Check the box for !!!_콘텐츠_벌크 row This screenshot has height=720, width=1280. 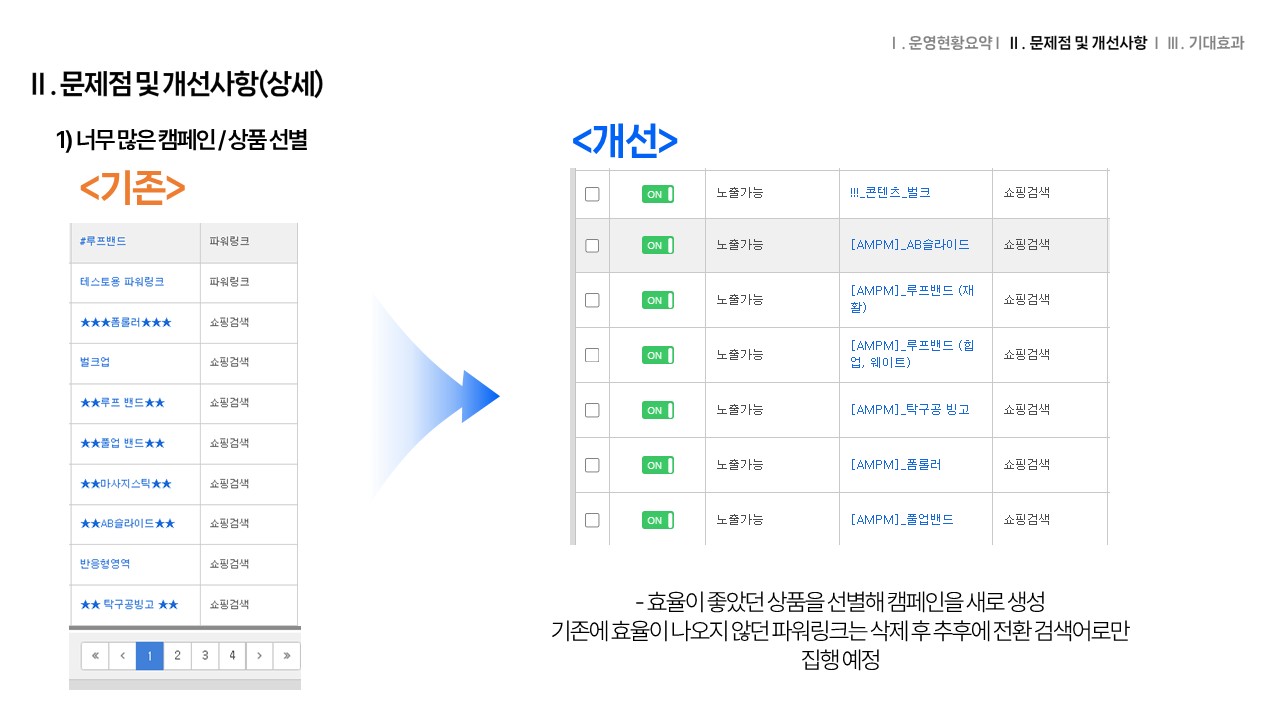[x=592, y=194]
